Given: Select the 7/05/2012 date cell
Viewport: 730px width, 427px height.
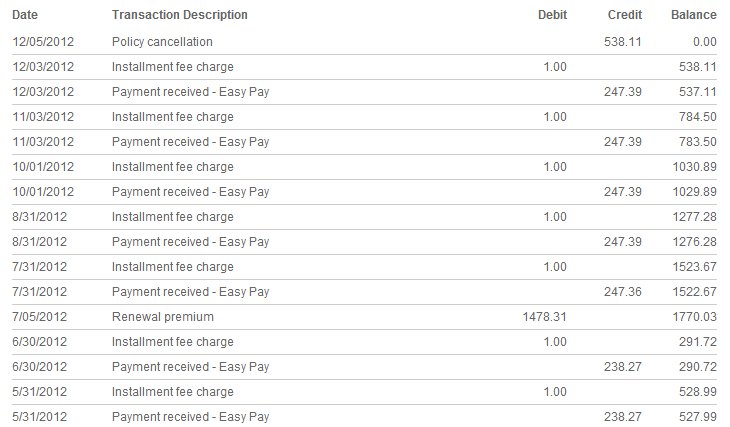Looking at the screenshot, I should (x=40, y=317).
